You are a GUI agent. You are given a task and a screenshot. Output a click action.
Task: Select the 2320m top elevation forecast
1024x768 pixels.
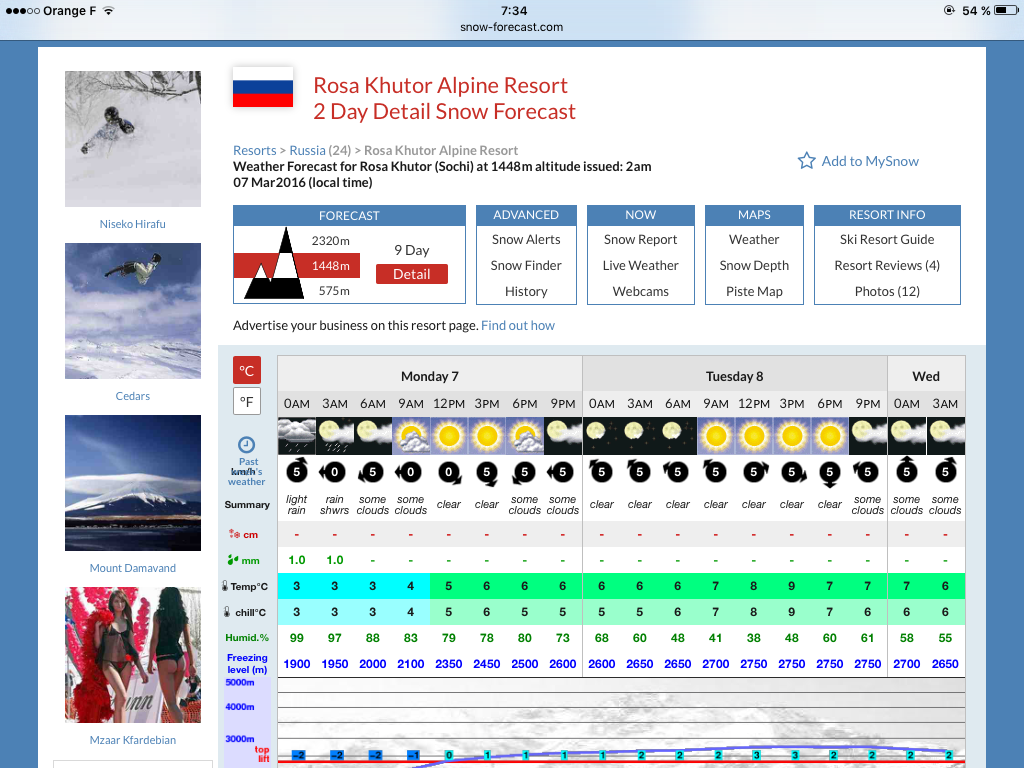click(330, 240)
